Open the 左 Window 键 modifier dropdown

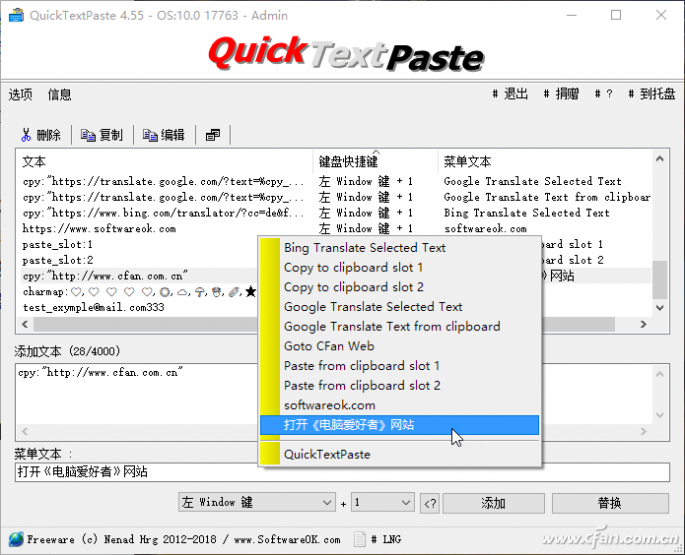tap(257, 503)
